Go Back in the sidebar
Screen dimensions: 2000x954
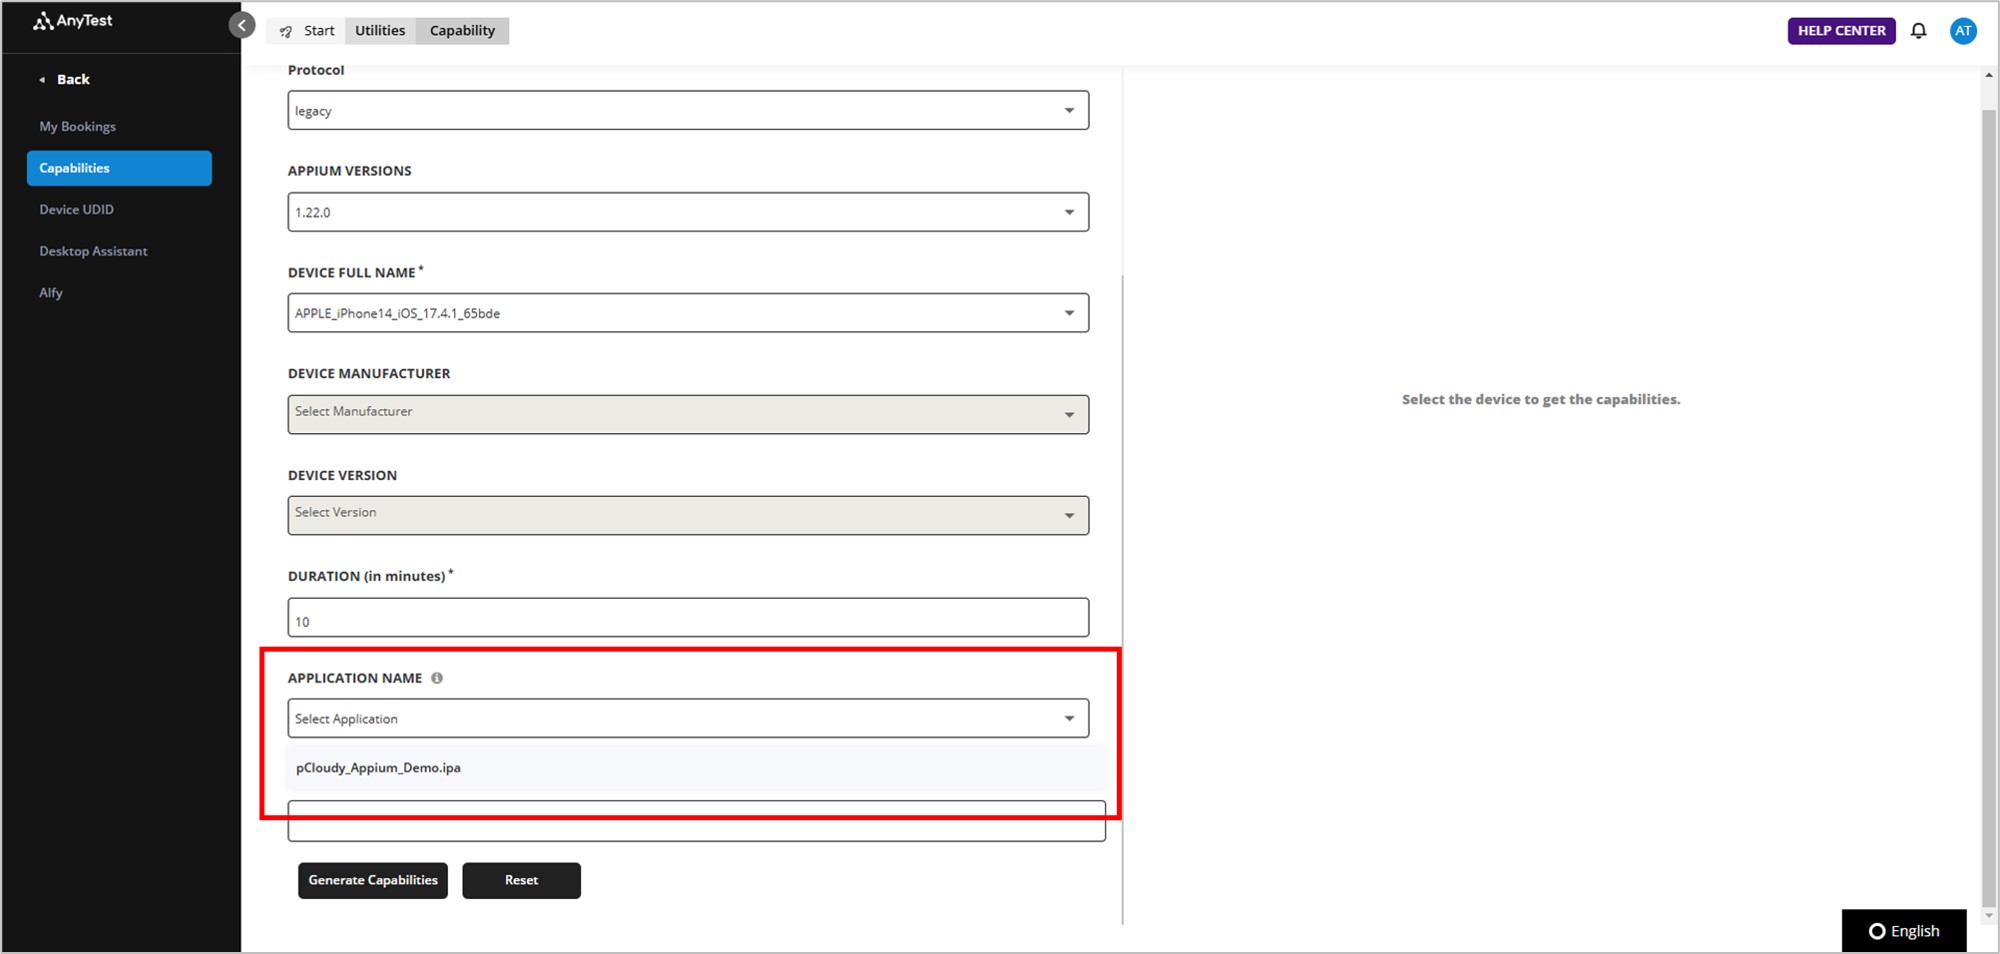tap(65, 79)
